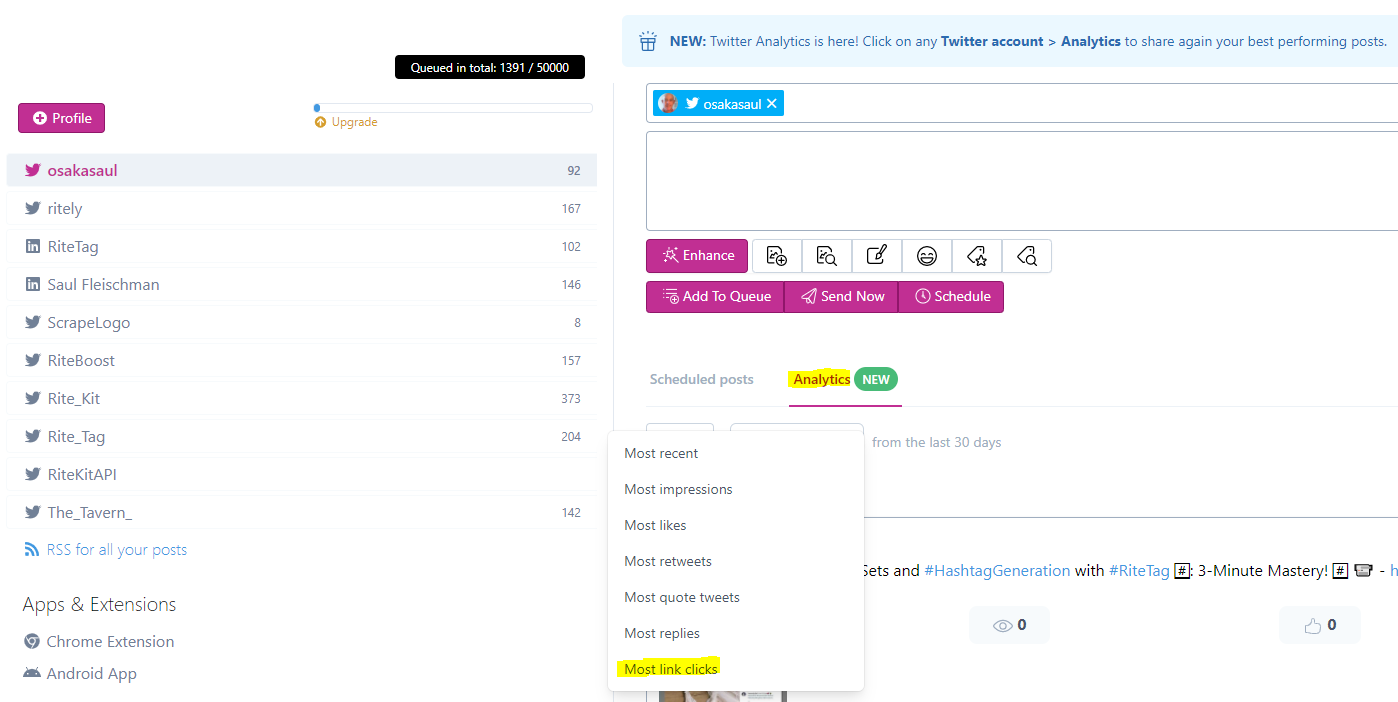Image resolution: width=1398 pixels, height=702 pixels.
Task: Click the hashtag tag search icon
Action: point(1027,256)
